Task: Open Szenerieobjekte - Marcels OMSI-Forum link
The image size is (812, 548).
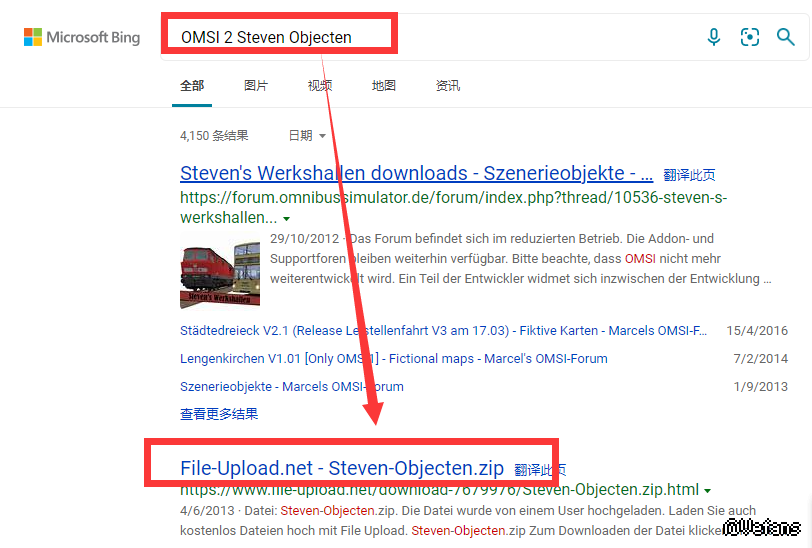Action: click(x=292, y=386)
